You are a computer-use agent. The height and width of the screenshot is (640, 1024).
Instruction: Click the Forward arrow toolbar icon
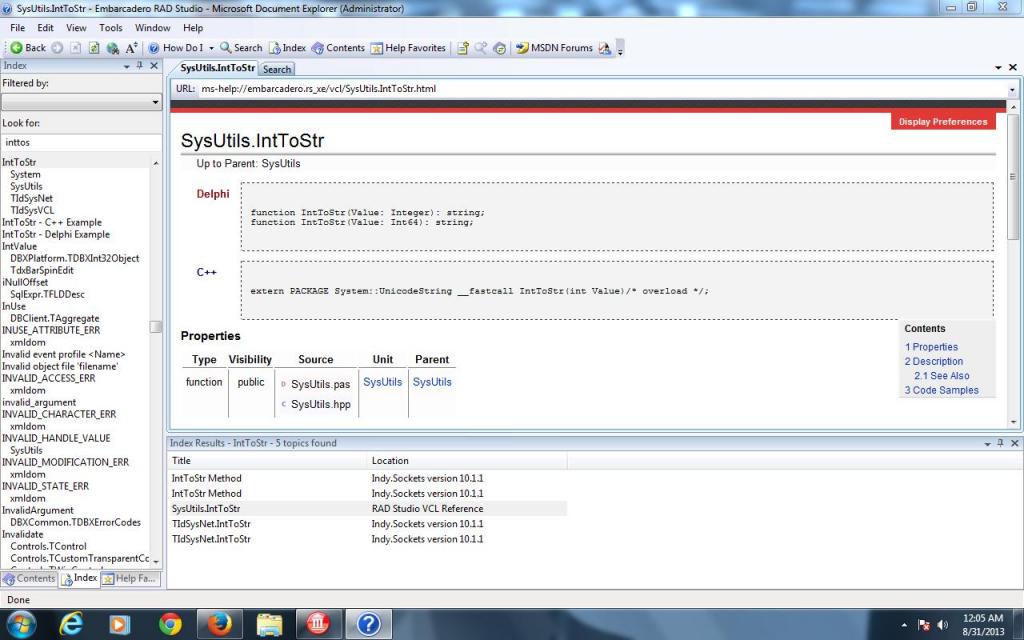pos(57,48)
